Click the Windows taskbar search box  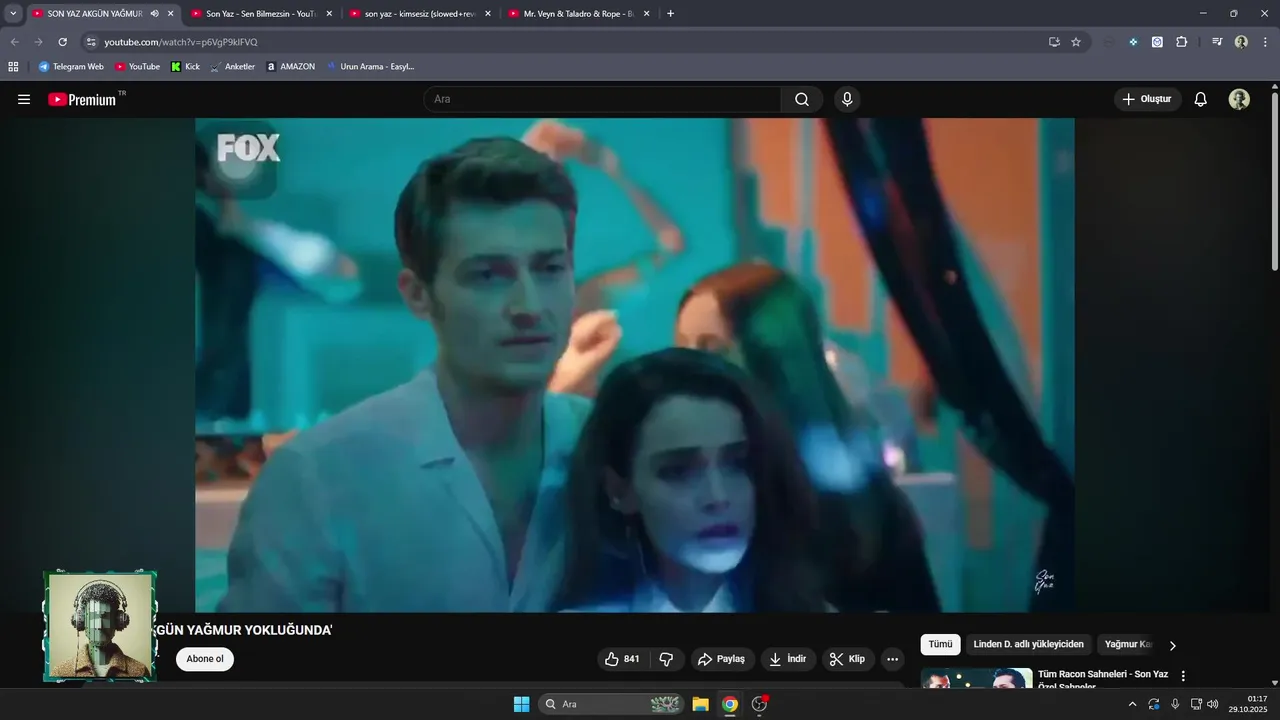[x=611, y=704]
